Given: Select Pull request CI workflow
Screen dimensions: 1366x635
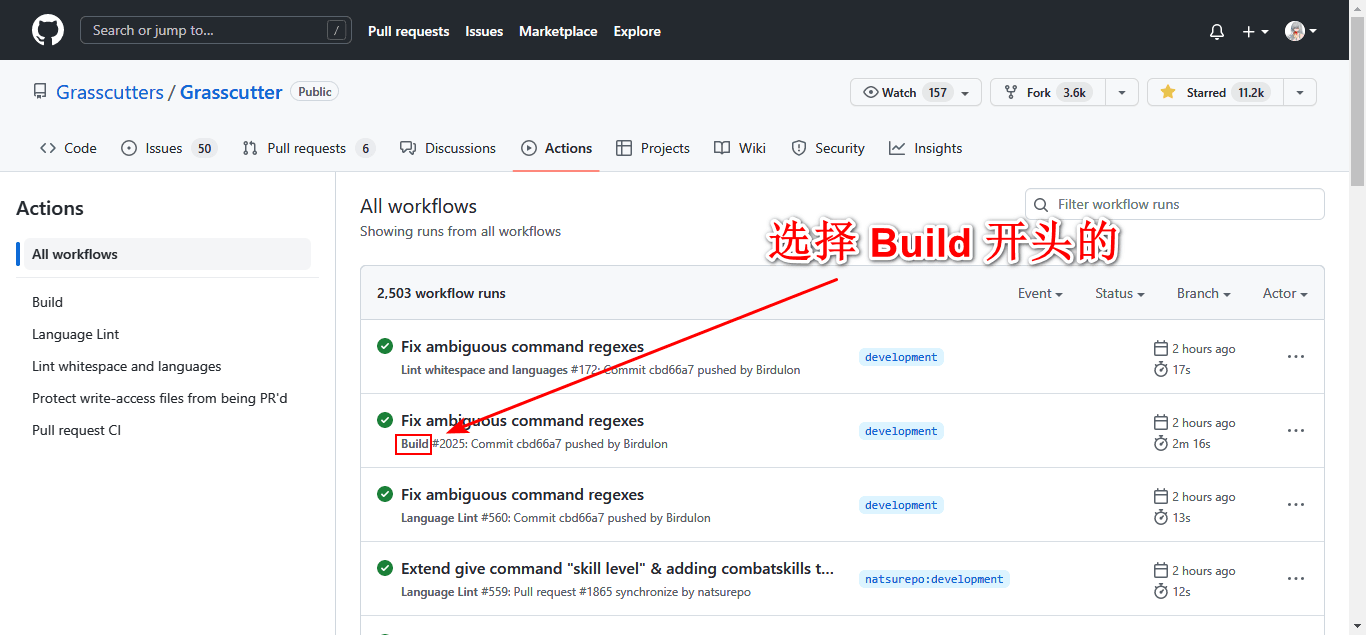Looking at the screenshot, I should [x=76, y=430].
